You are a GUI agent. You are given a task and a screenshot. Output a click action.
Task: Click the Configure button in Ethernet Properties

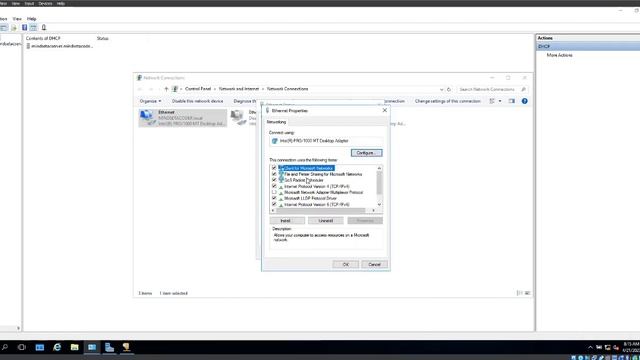[367, 153]
